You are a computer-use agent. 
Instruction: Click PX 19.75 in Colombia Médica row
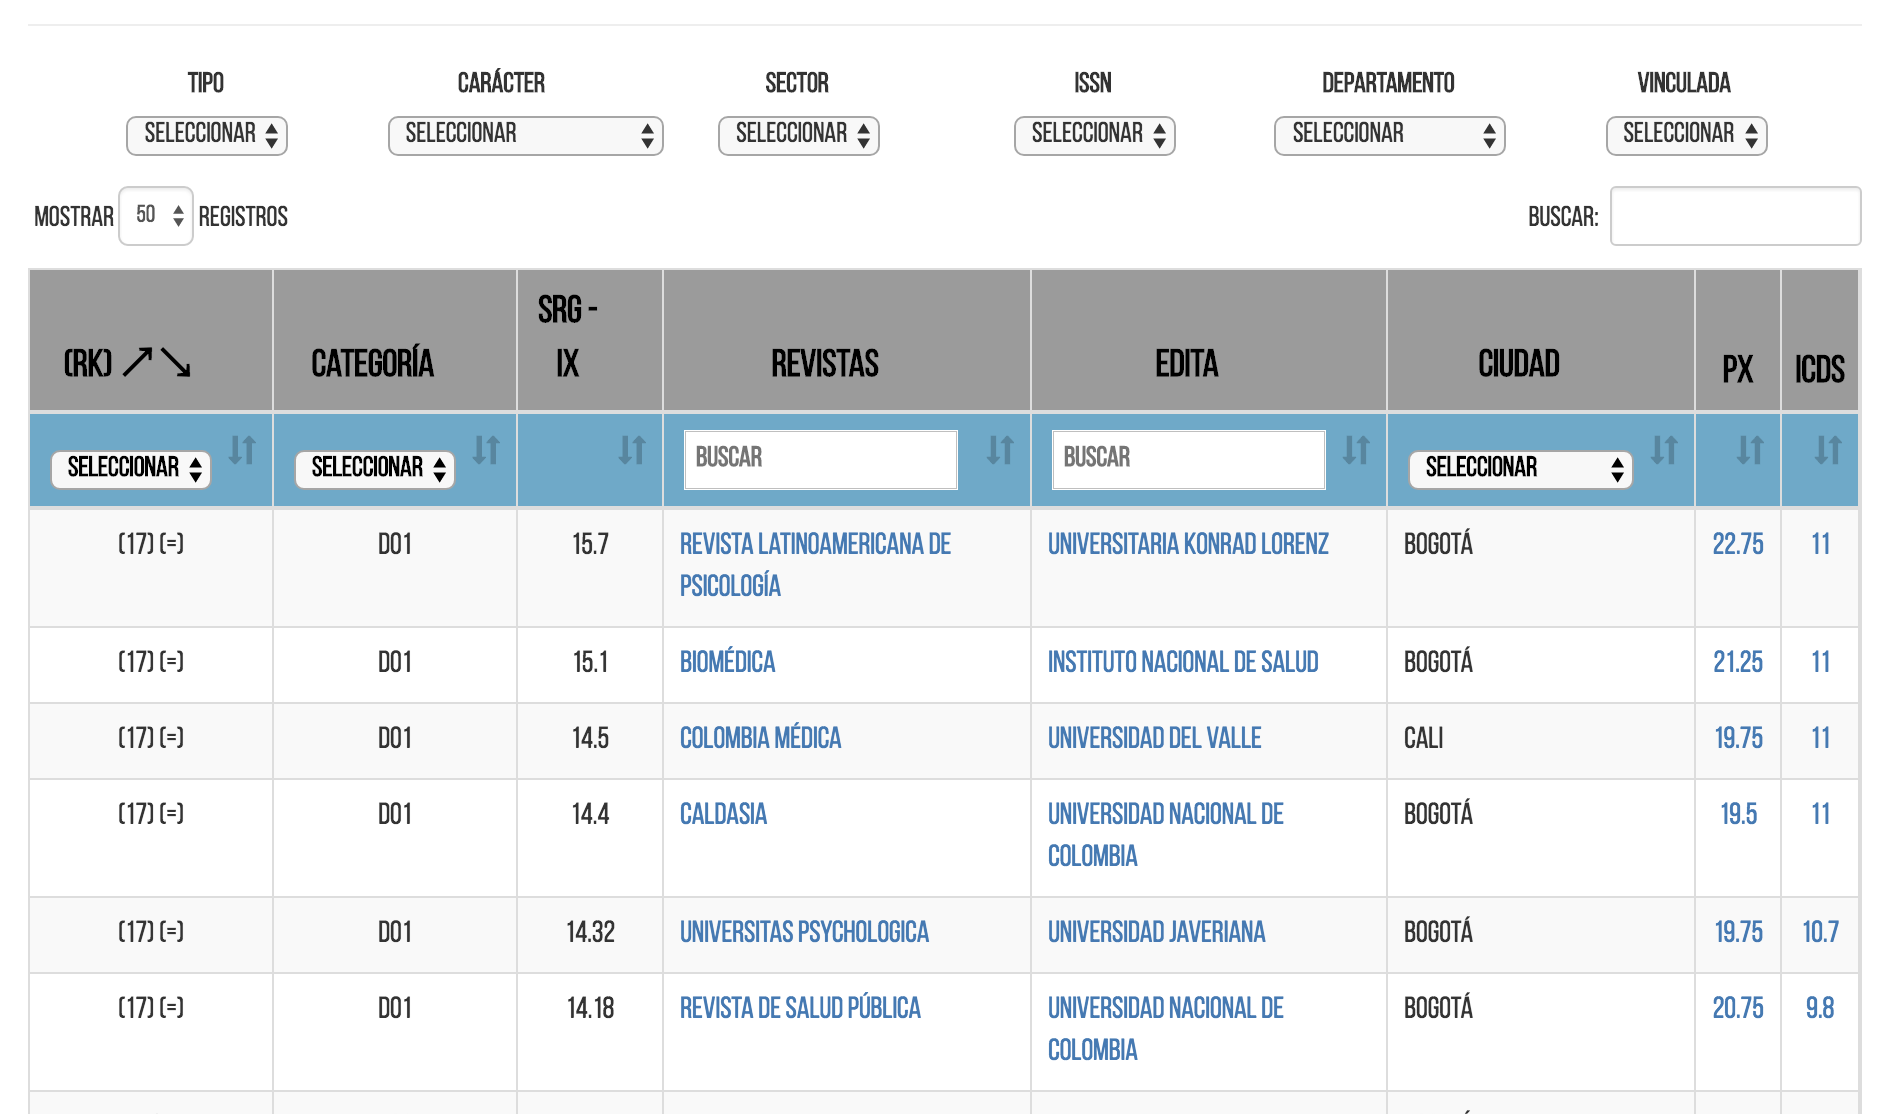coord(1738,738)
